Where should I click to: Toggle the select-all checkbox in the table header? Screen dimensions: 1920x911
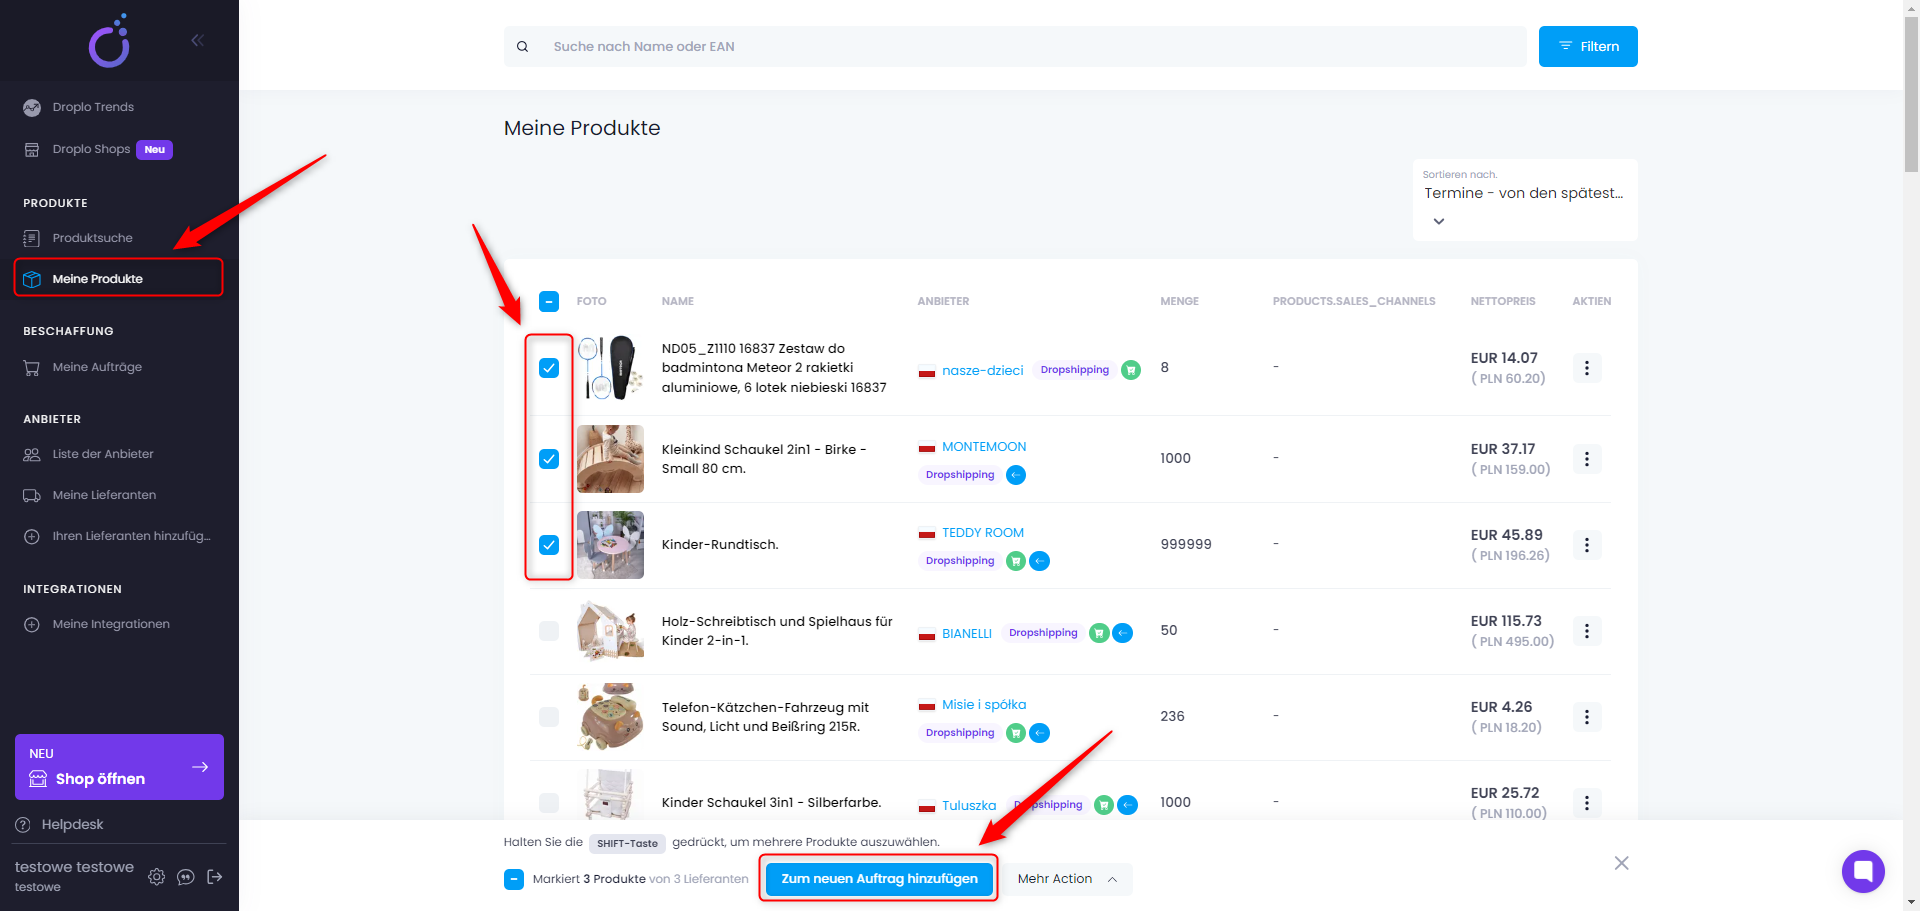tap(549, 301)
